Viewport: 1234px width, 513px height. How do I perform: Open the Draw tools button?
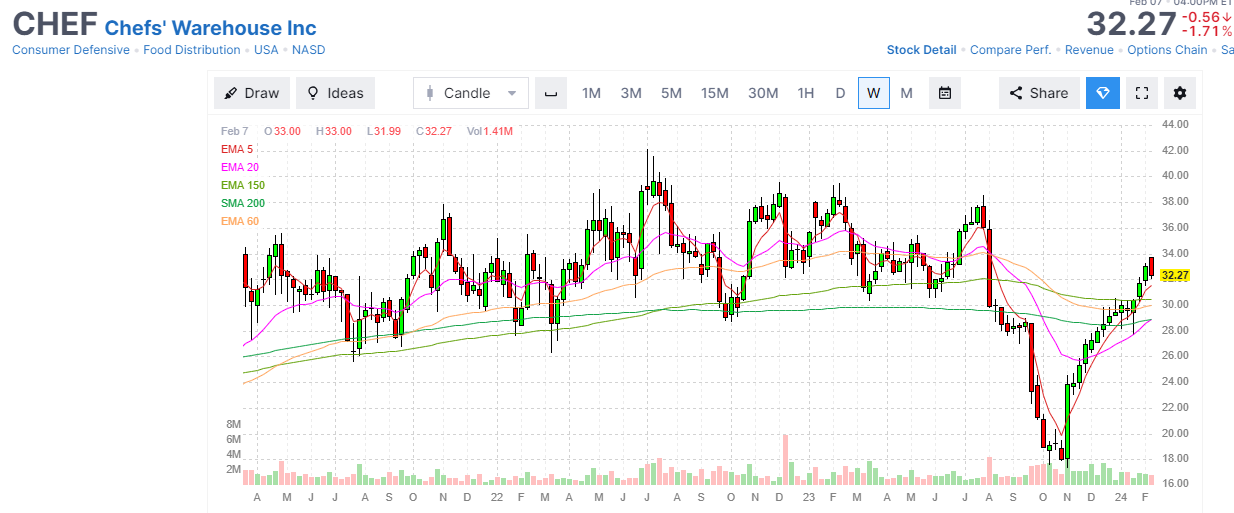252,93
